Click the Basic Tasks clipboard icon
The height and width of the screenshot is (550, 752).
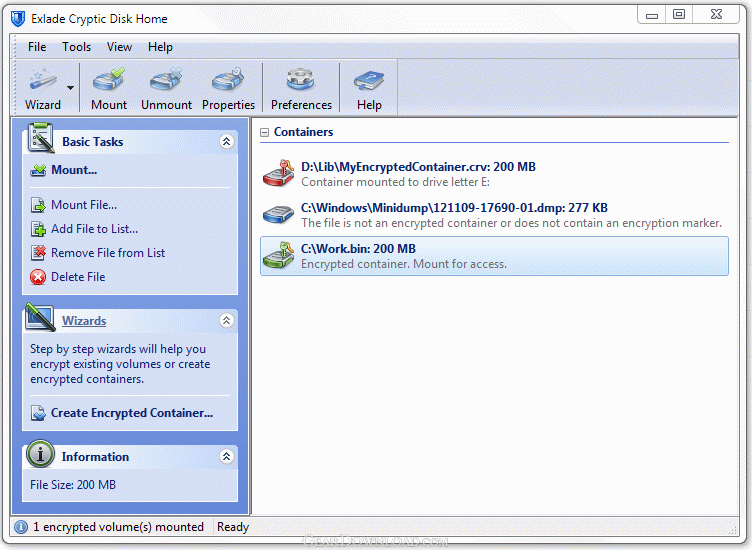click(x=41, y=138)
